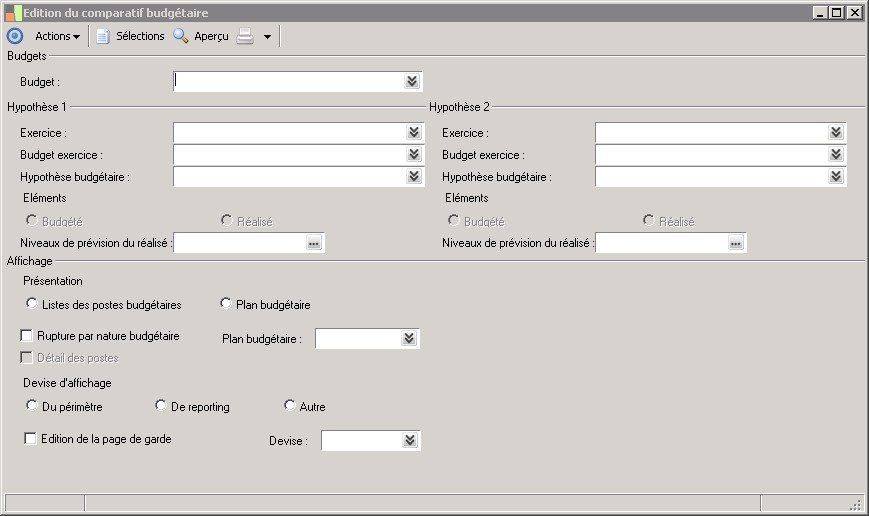Viewport: 869px width, 516px height.
Task: Click the application icon in title bar
Action: point(13,13)
